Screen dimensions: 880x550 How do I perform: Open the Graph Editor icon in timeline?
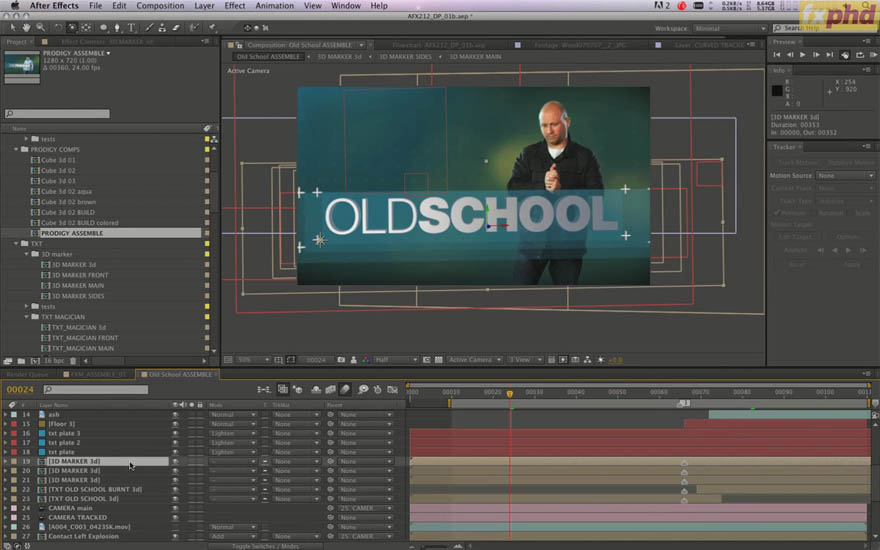tap(393, 389)
